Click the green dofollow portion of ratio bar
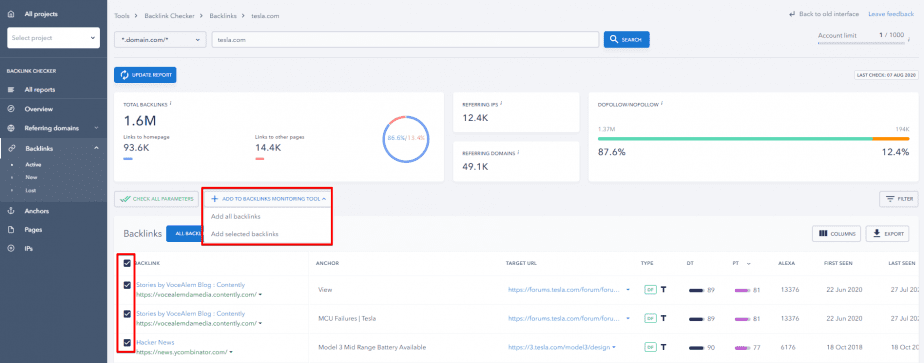The image size is (924, 363). coord(735,138)
